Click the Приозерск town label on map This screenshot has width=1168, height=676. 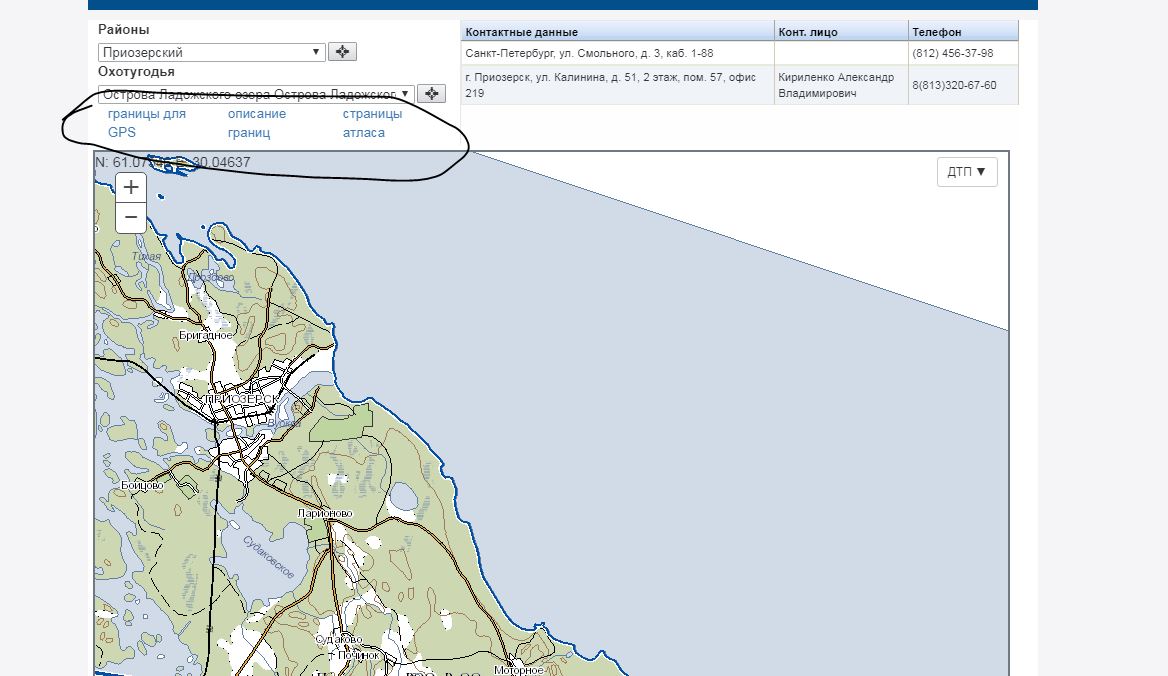(x=242, y=398)
